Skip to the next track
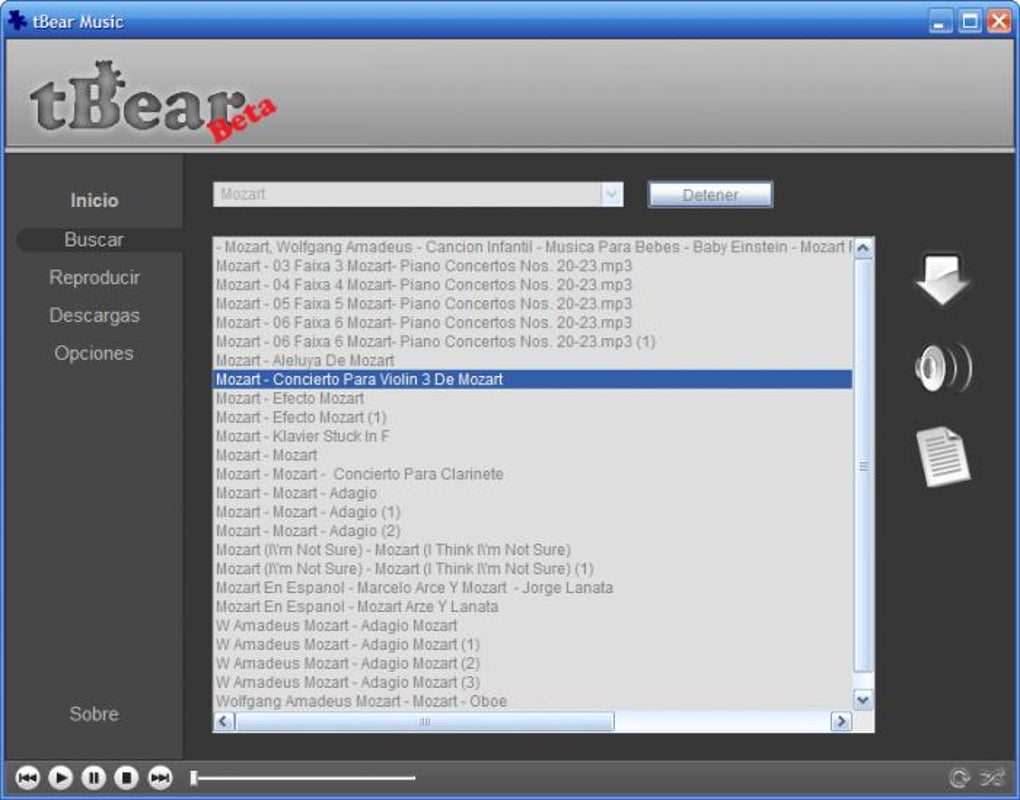1020x800 pixels. point(157,777)
